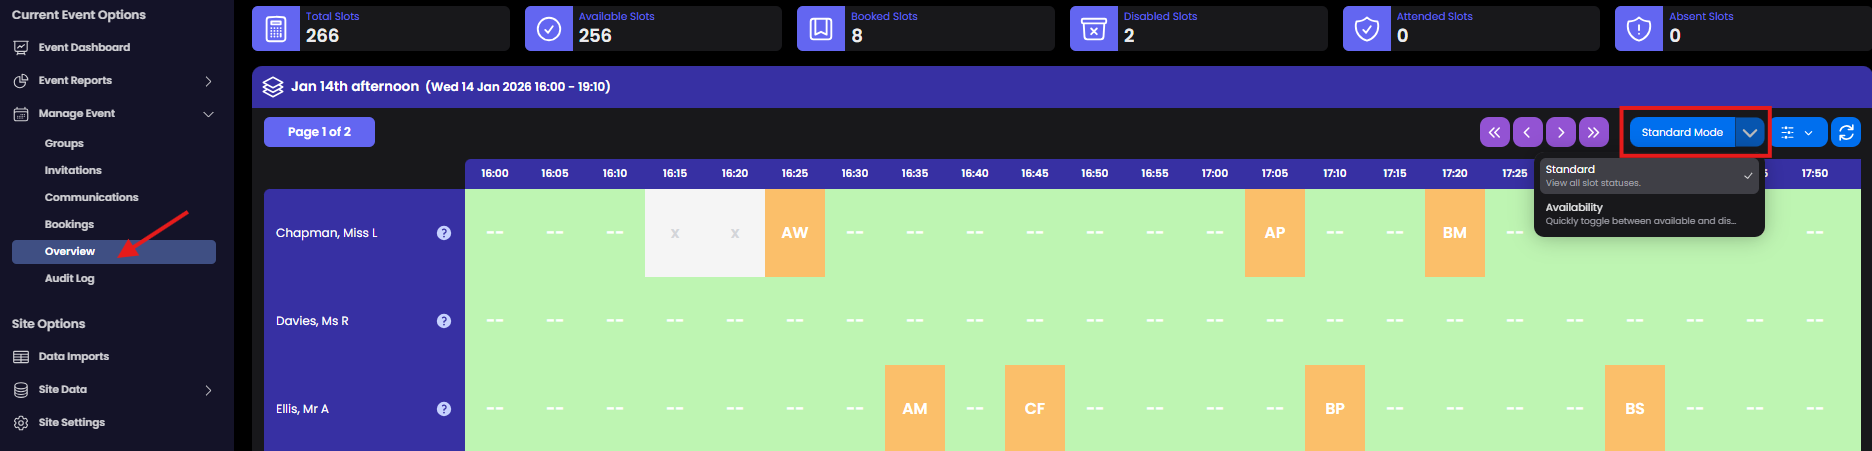Click help icon for Ellis, Mr A
The image size is (1872, 451).
(x=444, y=409)
